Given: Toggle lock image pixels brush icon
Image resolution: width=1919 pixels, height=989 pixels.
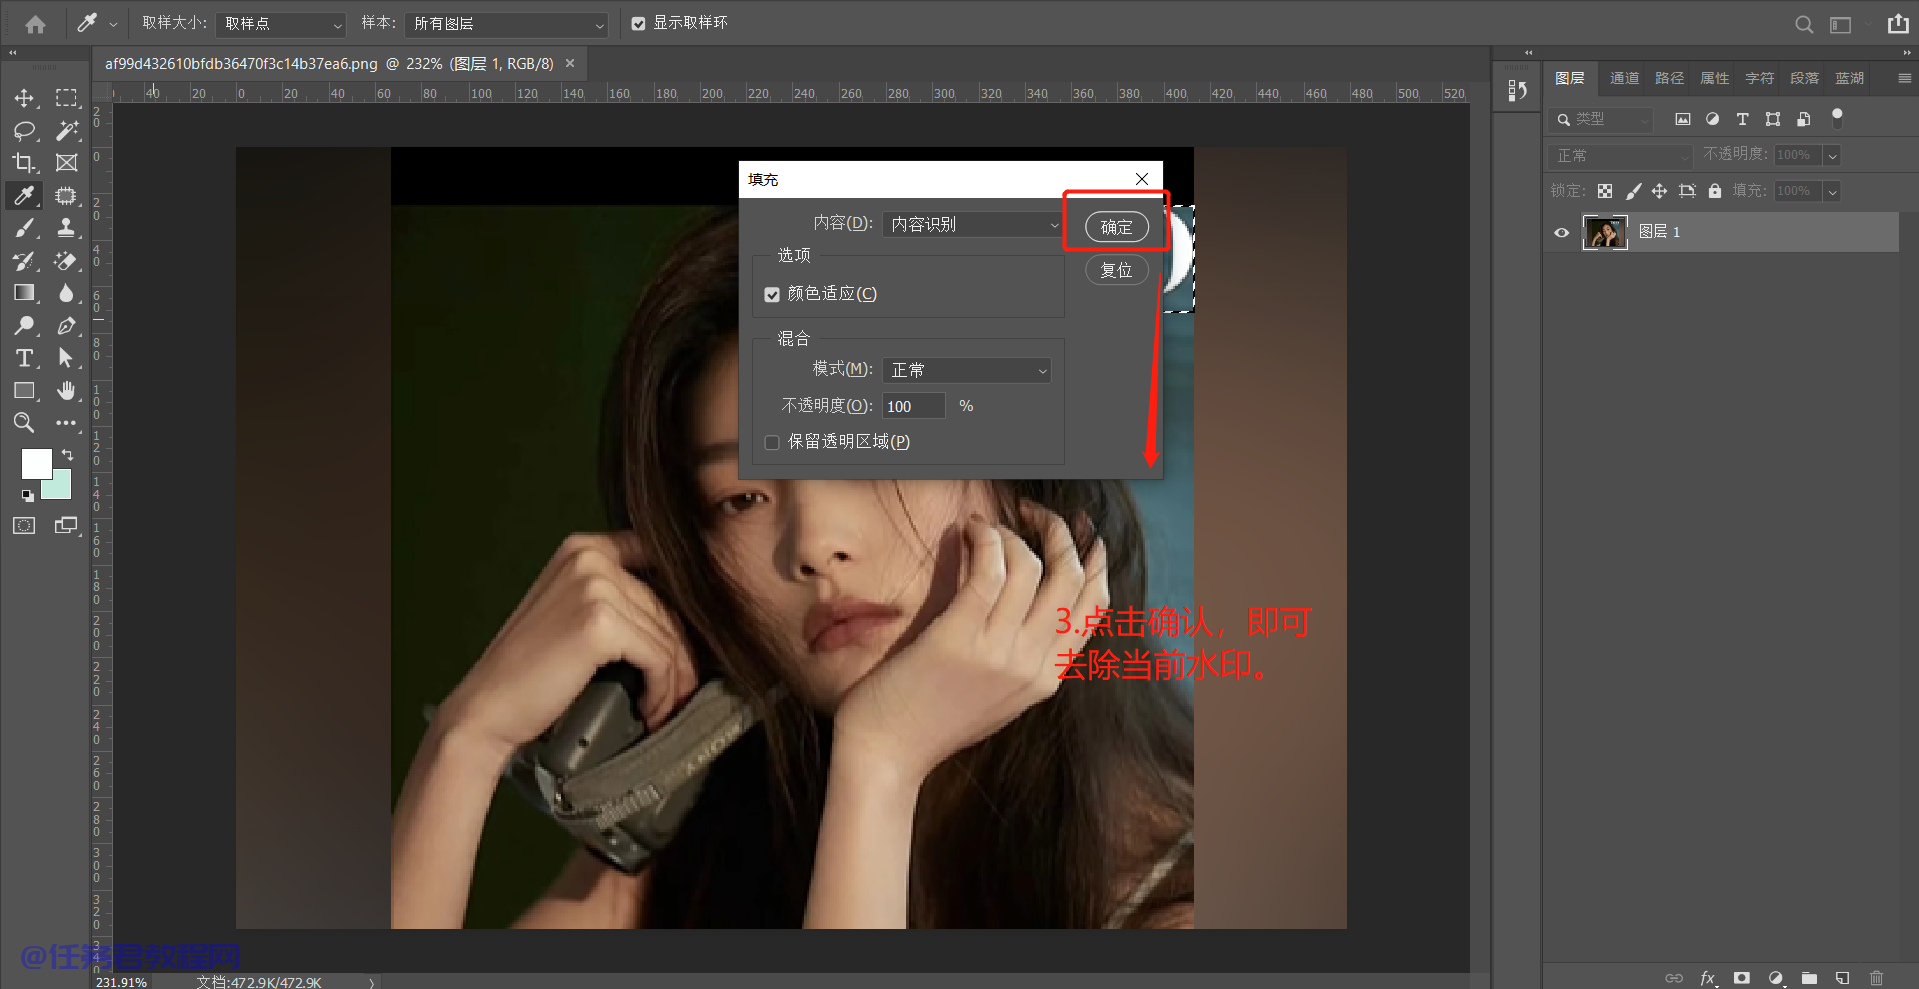Looking at the screenshot, I should (x=1633, y=191).
